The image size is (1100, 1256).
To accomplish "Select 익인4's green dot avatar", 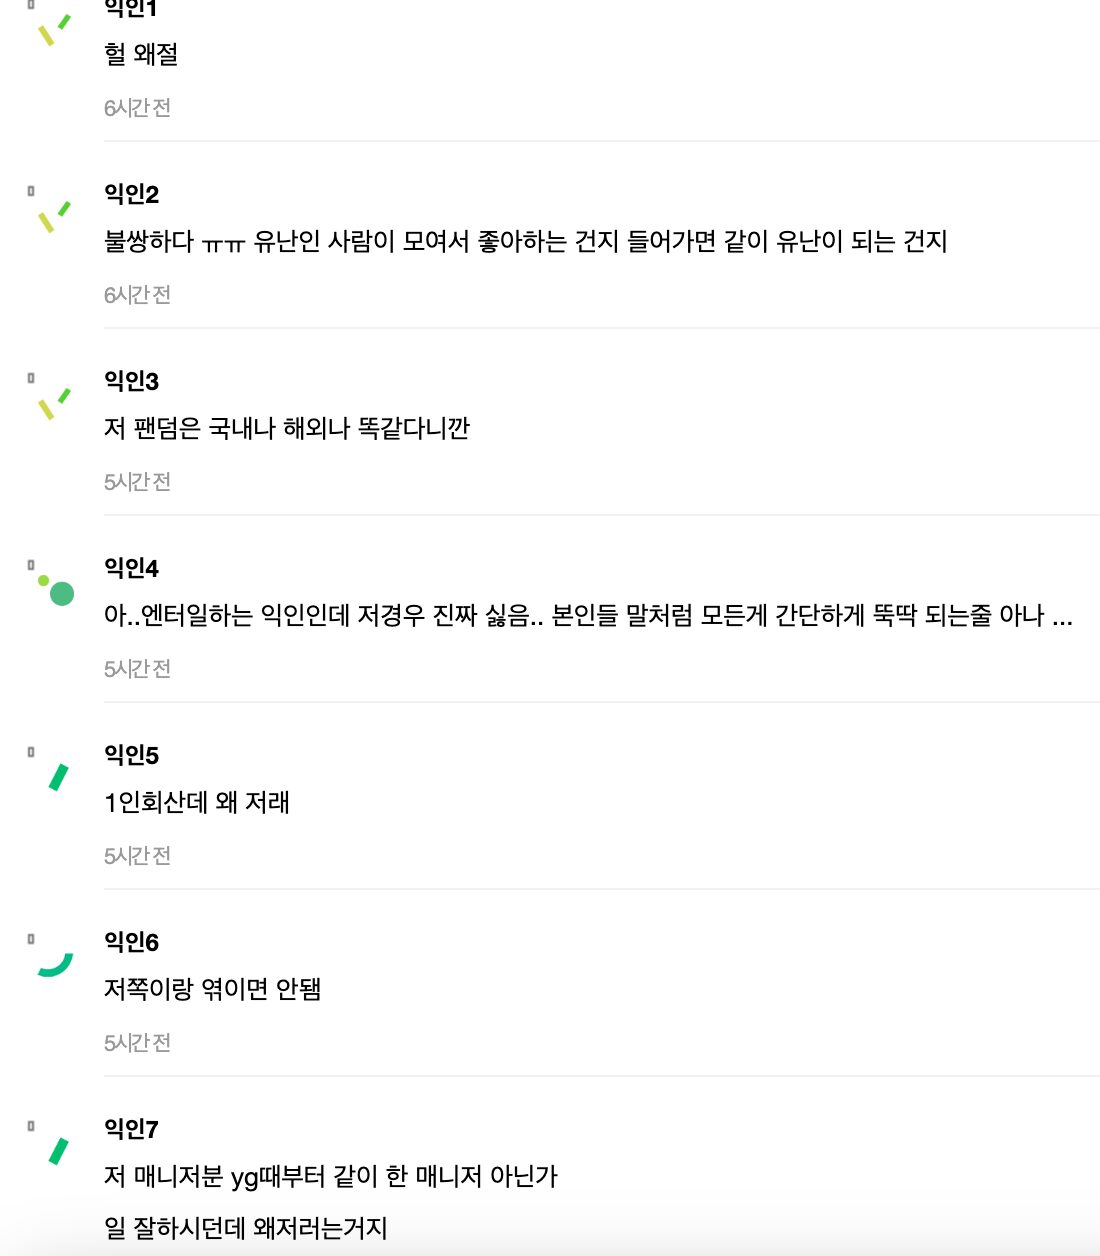I will coord(56,590).
